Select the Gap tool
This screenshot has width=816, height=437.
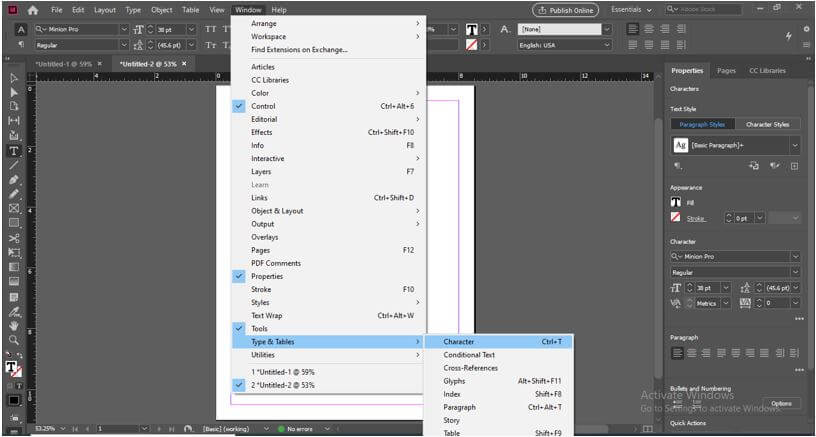[14, 121]
